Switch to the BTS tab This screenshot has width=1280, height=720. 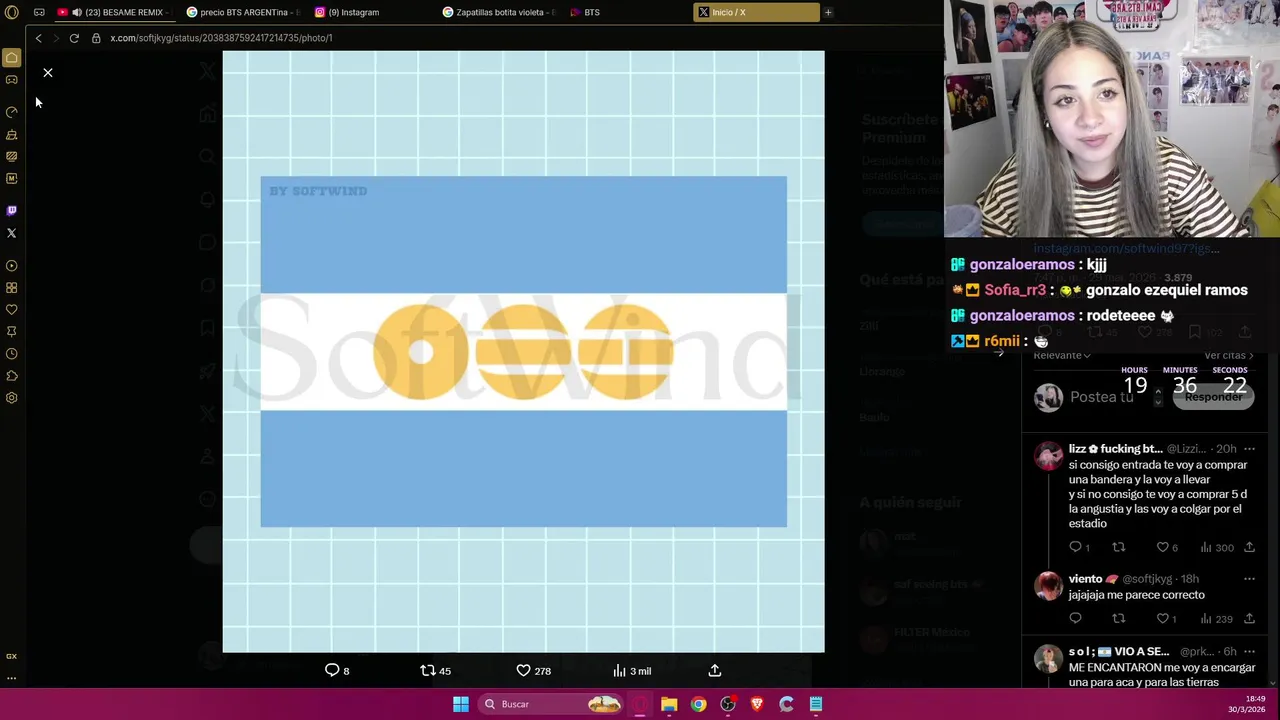626,12
